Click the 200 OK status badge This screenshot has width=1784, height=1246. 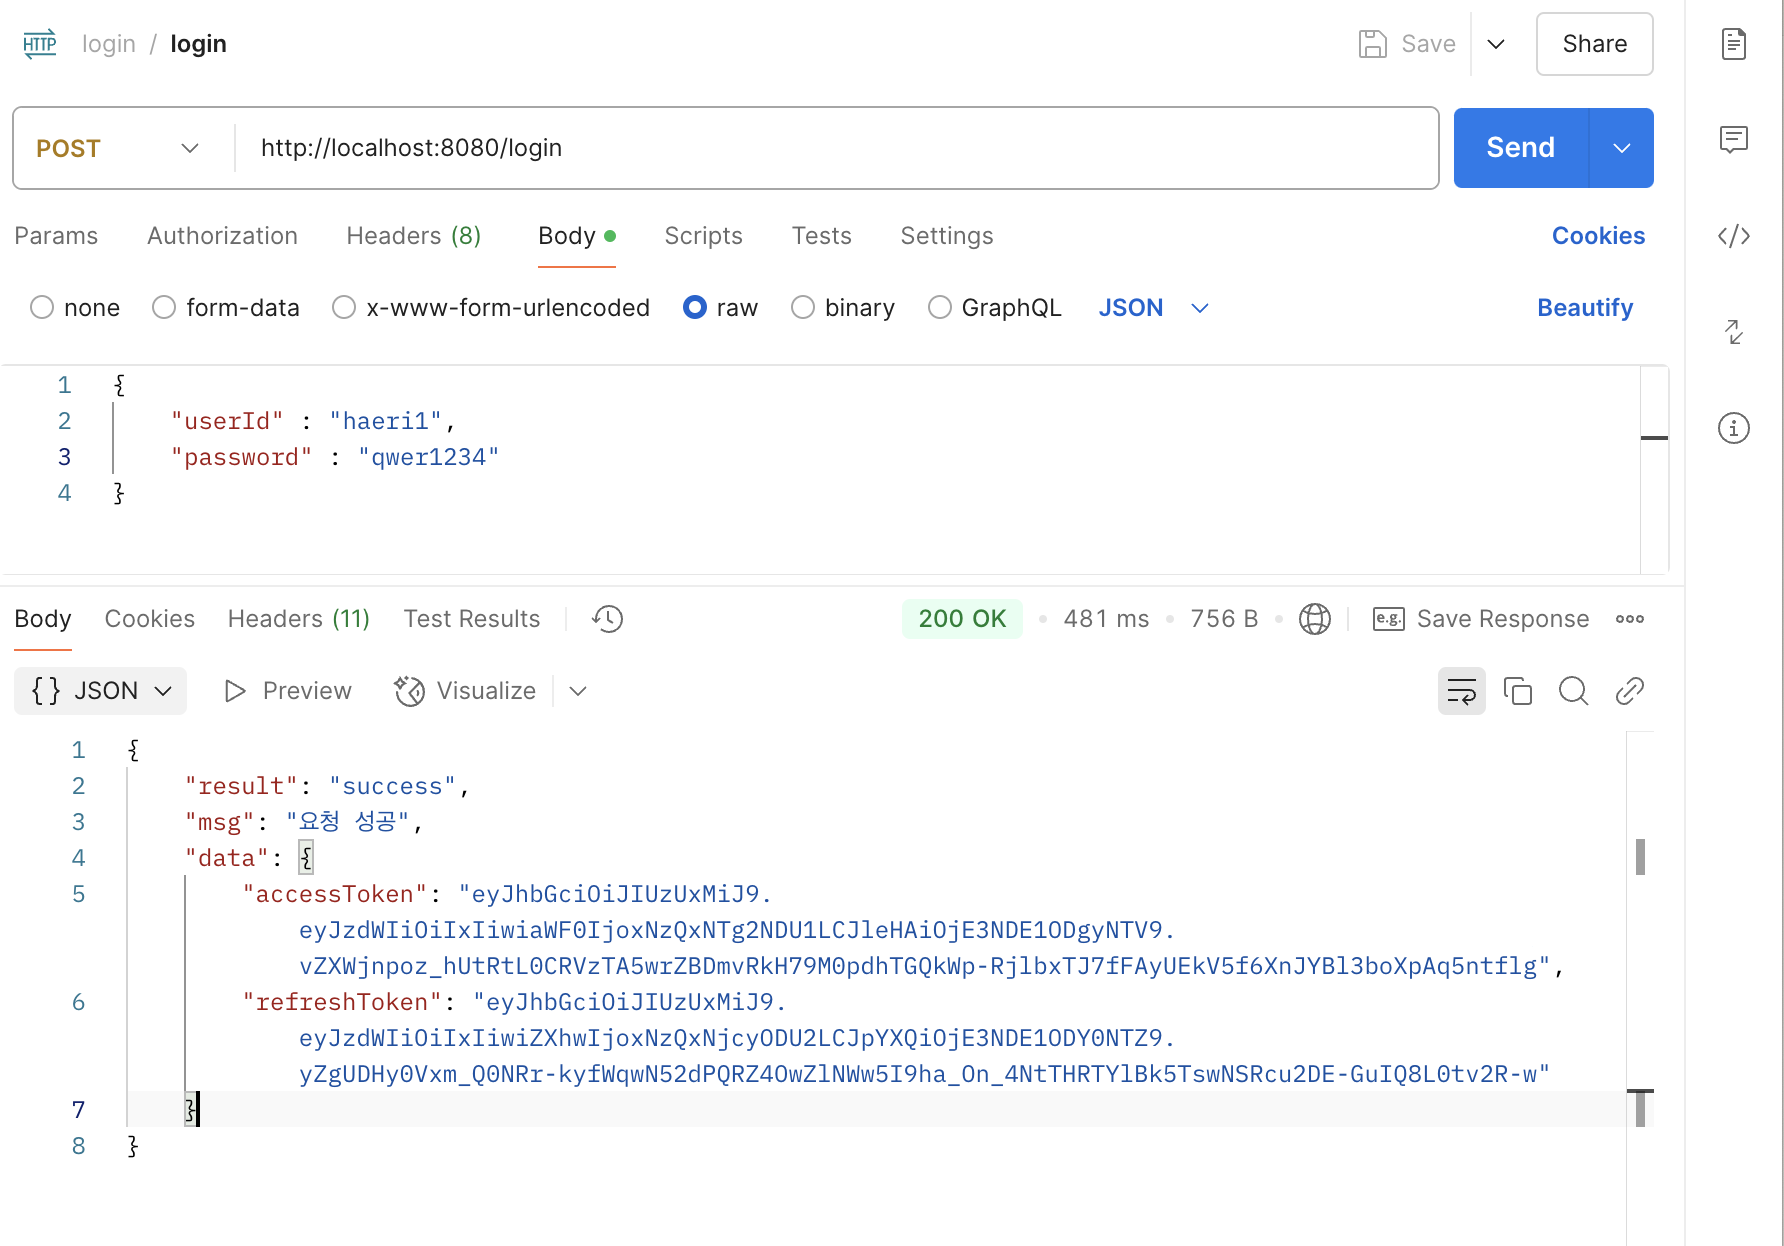962,619
